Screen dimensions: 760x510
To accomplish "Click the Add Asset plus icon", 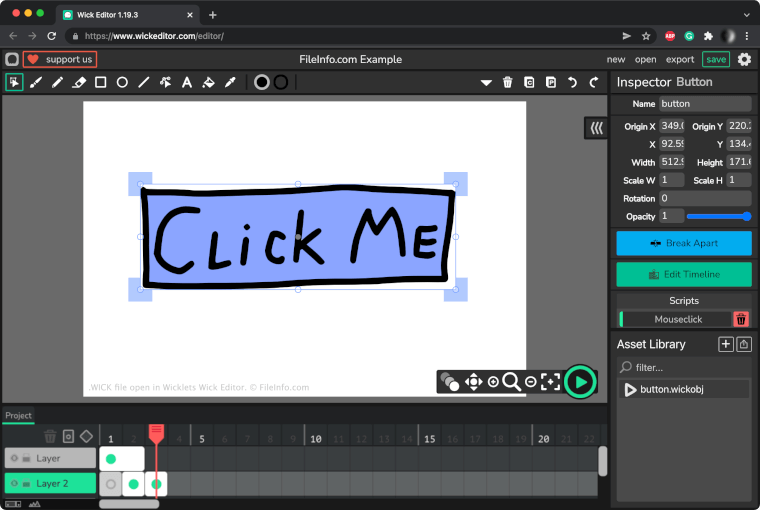I will pos(726,344).
